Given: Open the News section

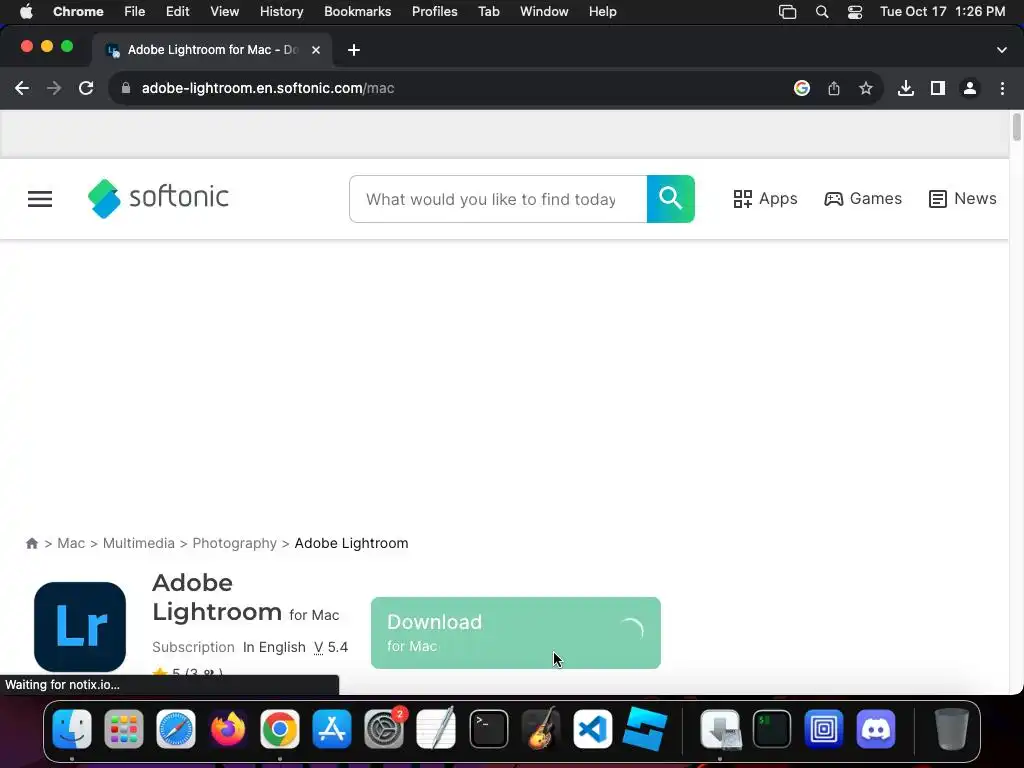Looking at the screenshot, I should click(x=963, y=199).
